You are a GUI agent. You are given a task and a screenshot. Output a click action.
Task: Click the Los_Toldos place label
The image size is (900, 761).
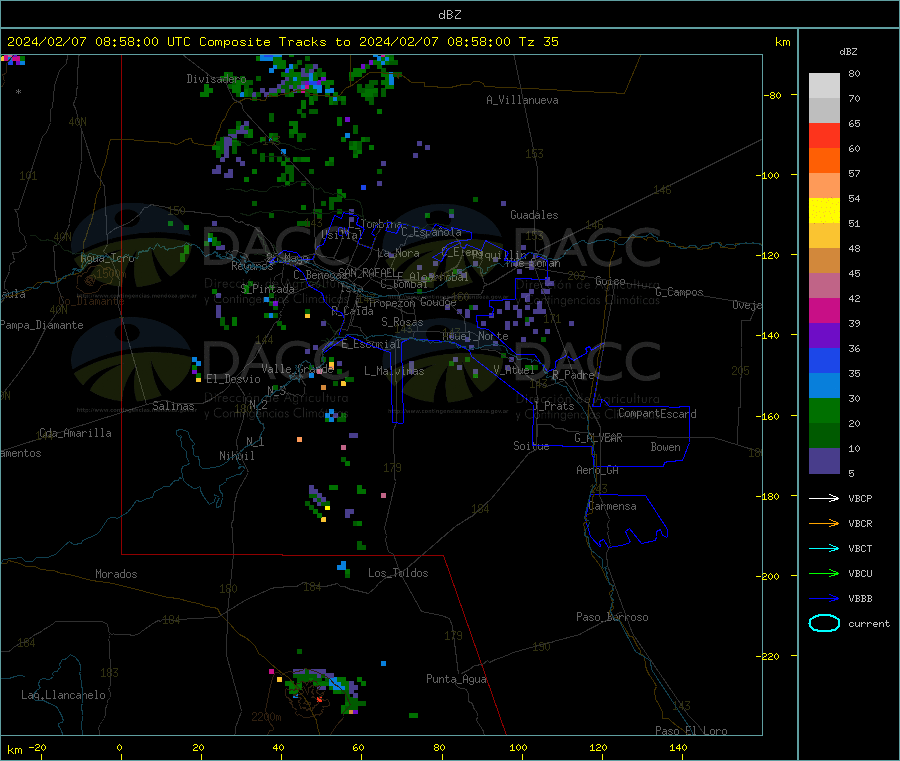pyautogui.click(x=398, y=573)
